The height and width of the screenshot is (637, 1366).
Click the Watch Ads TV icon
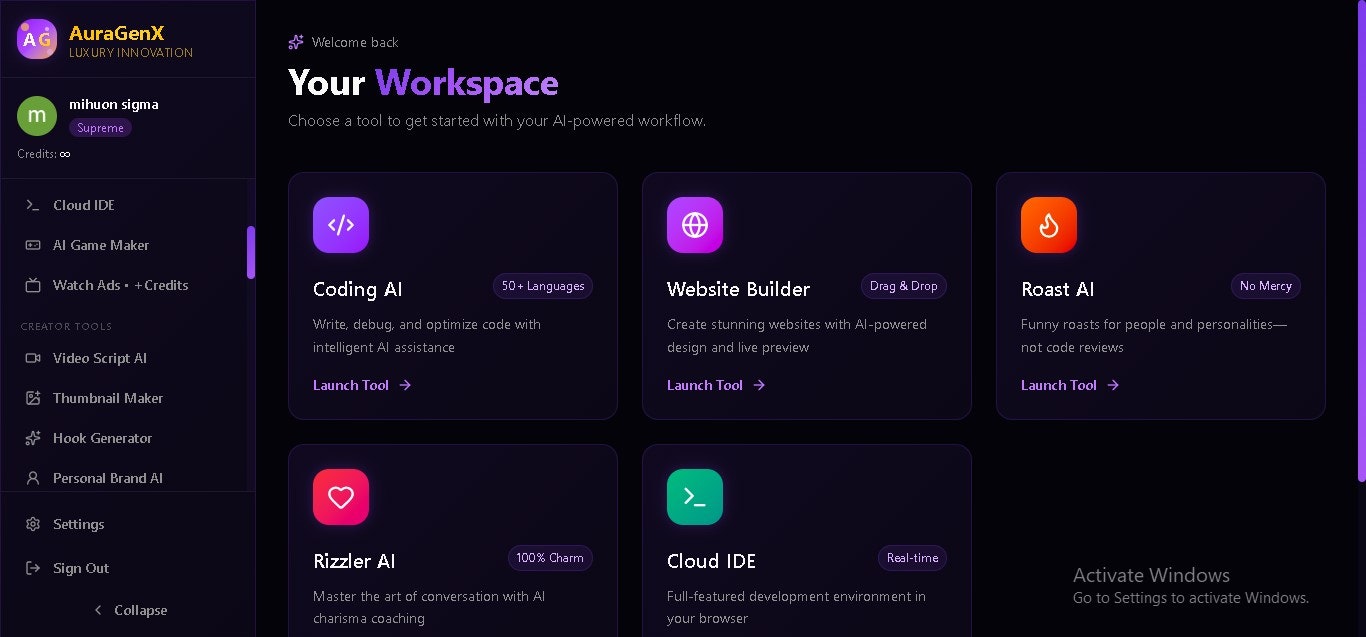click(x=33, y=285)
